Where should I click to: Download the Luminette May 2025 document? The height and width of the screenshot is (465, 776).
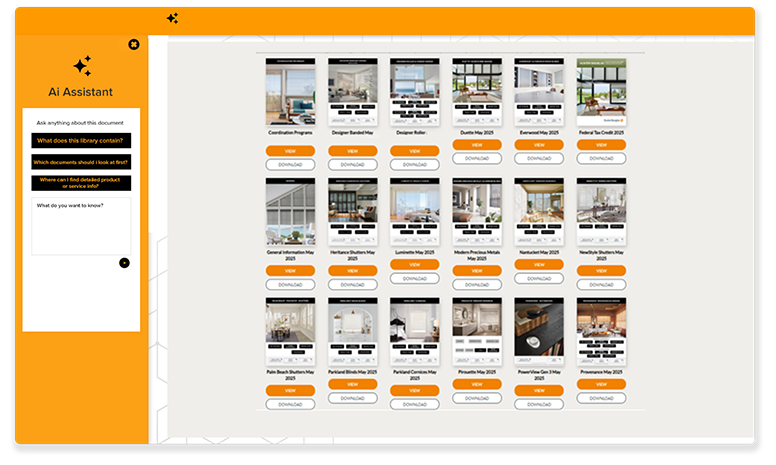click(415, 279)
